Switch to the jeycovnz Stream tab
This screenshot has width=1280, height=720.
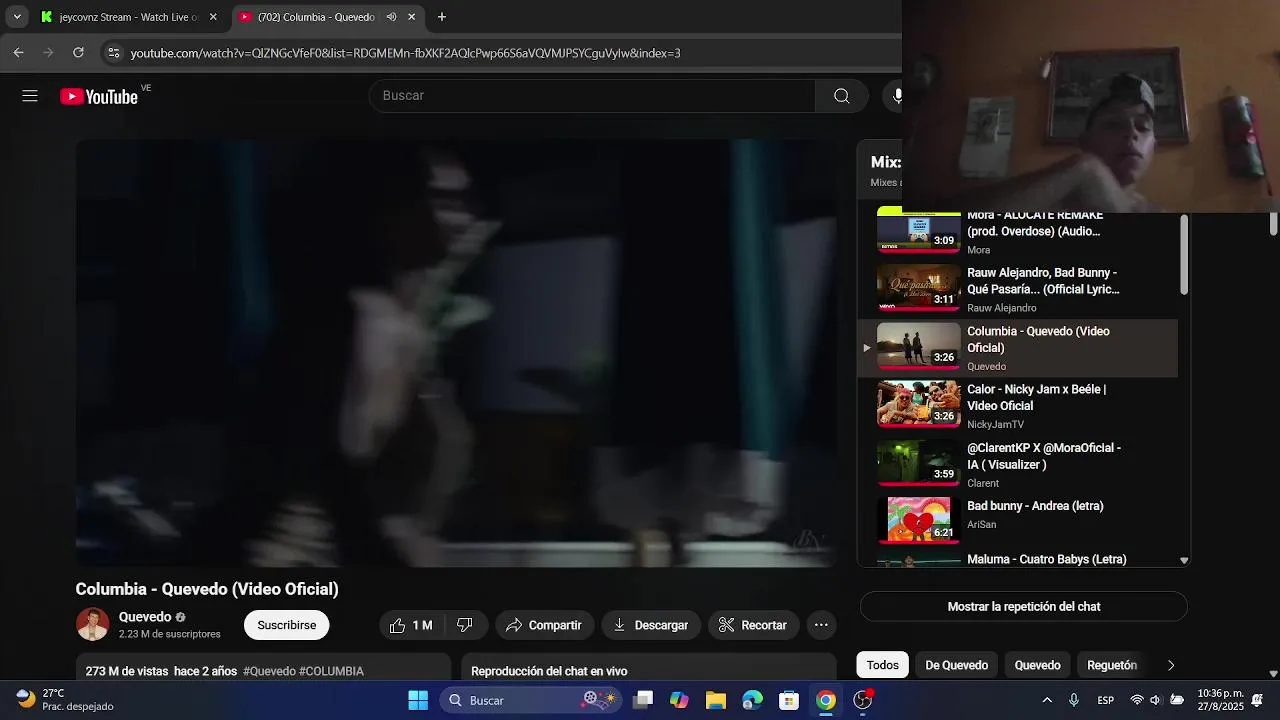point(129,17)
